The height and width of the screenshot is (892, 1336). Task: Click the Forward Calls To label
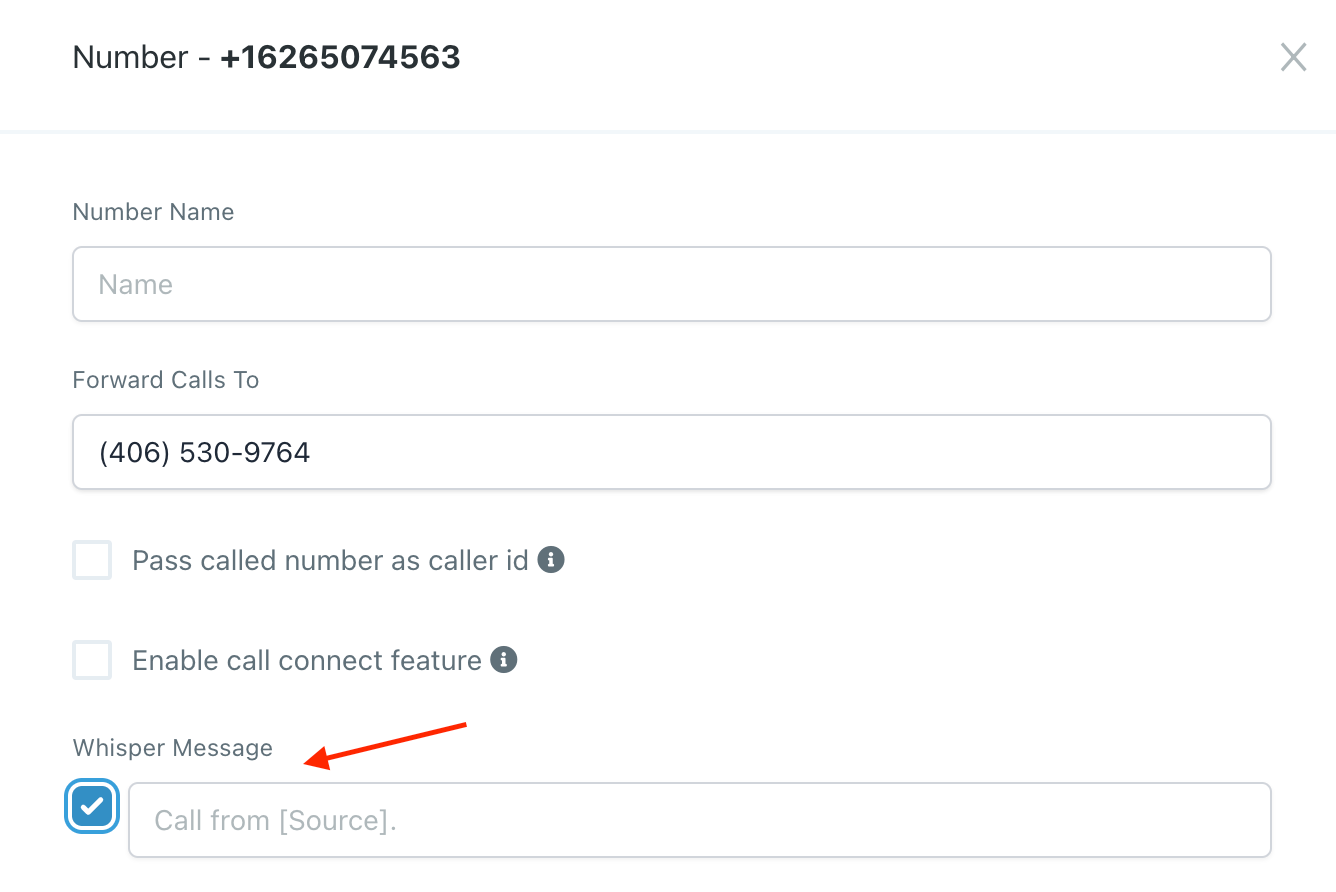click(166, 380)
